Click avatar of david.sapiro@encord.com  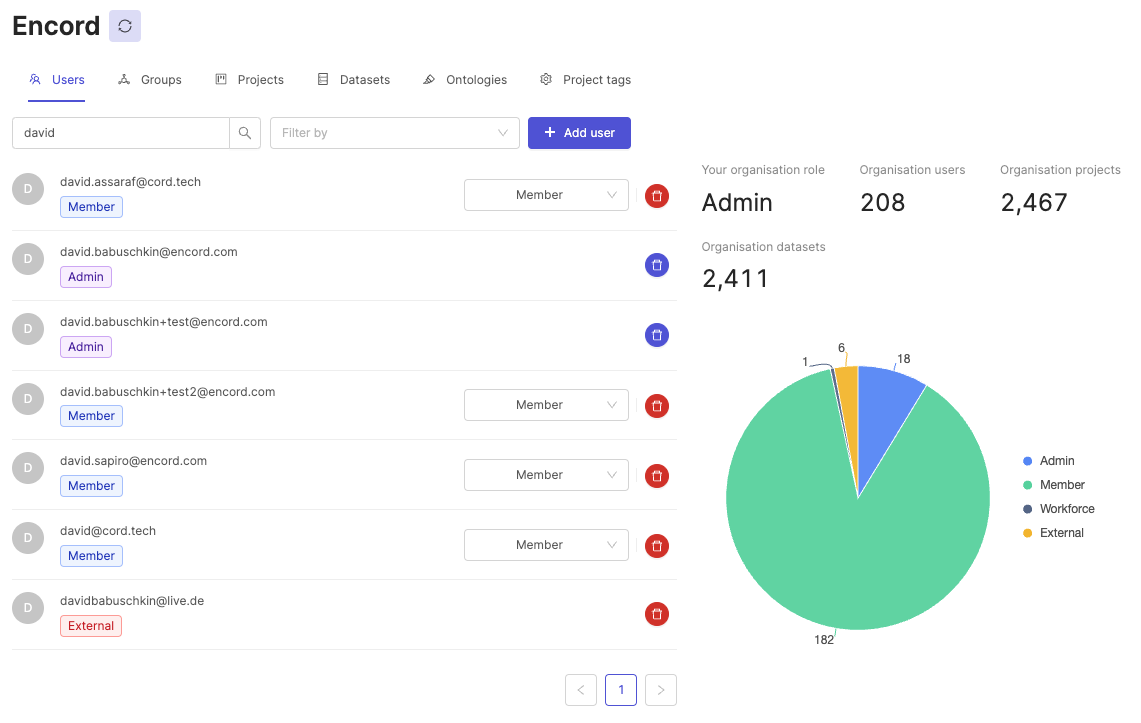pos(28,468)
